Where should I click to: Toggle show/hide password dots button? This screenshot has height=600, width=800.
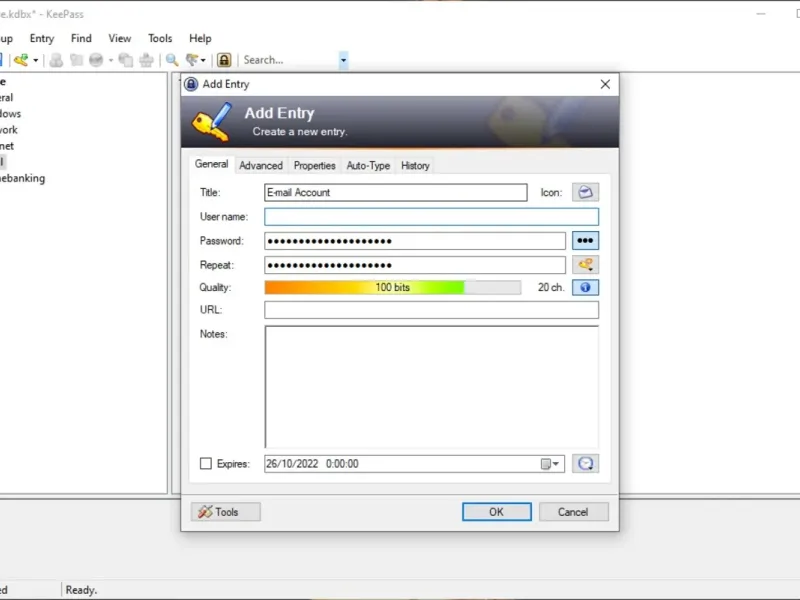click(585, 240)
